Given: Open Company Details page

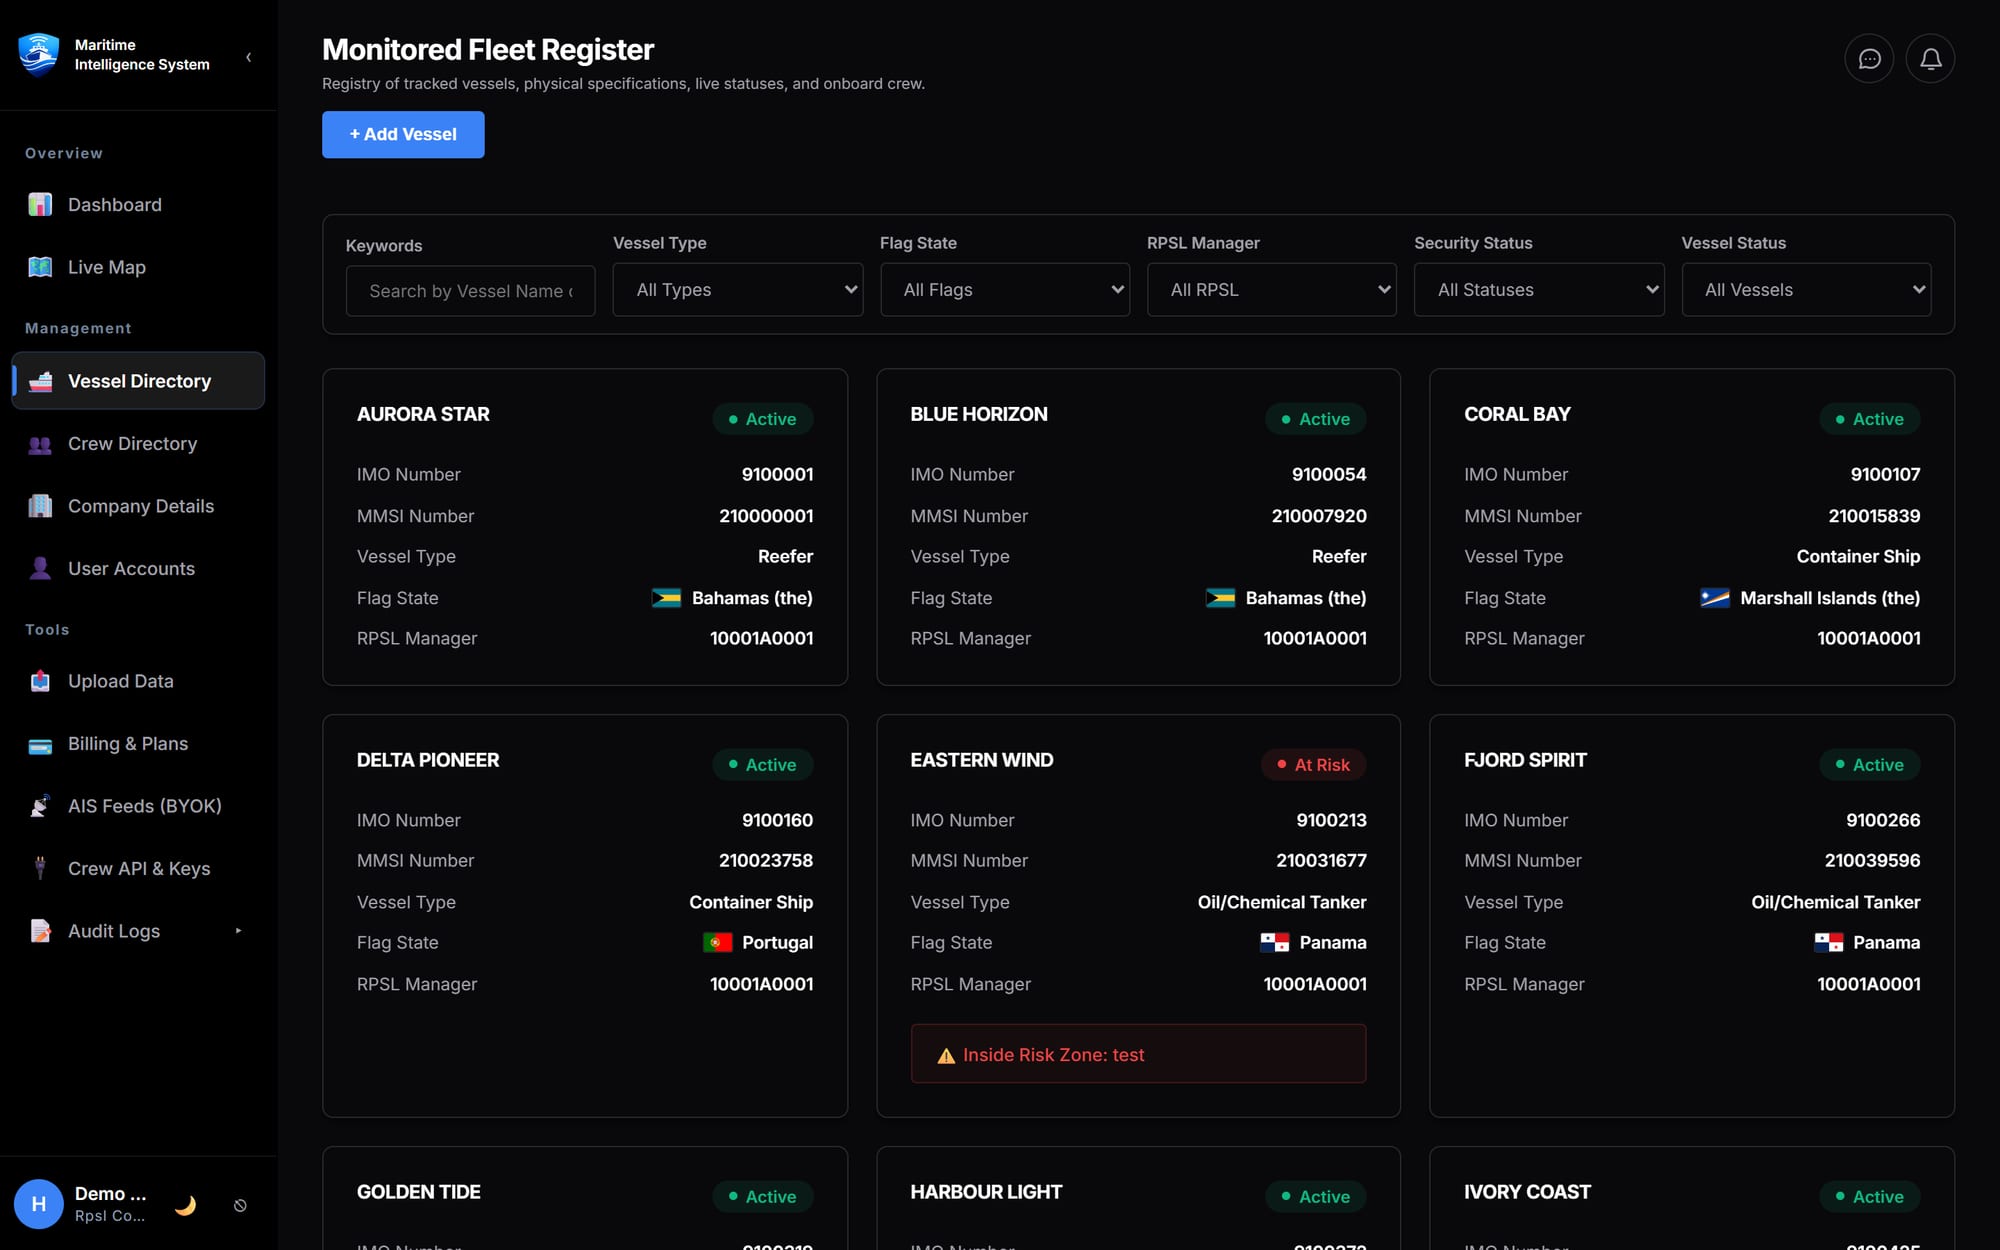Looking at the screenshot, I should click(x=138, y=506).
